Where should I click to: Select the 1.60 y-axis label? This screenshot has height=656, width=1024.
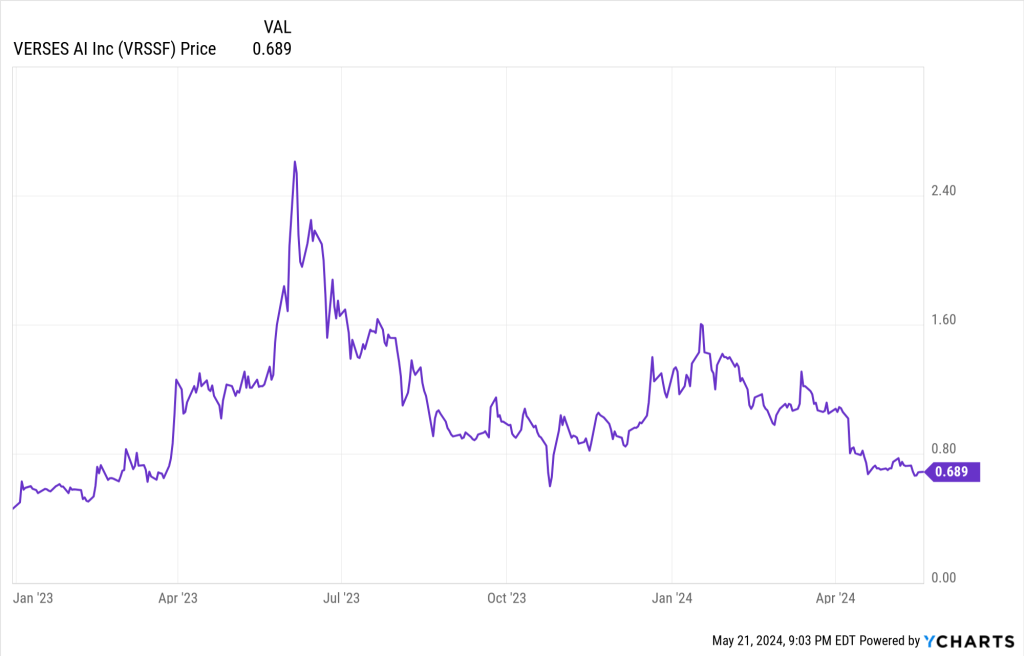point(943,320)
